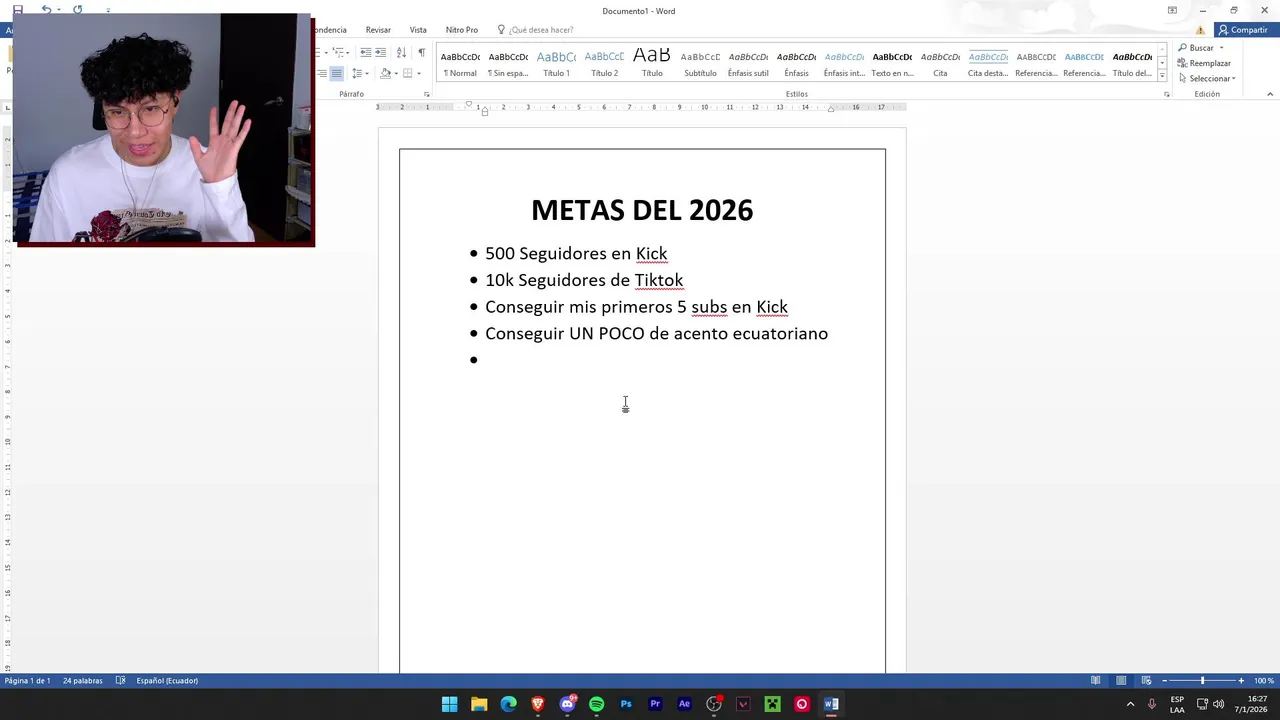This screenshot has width=1280, height=720.
Task: Open the Nitro Pro tab
Action: pos(462,30)
